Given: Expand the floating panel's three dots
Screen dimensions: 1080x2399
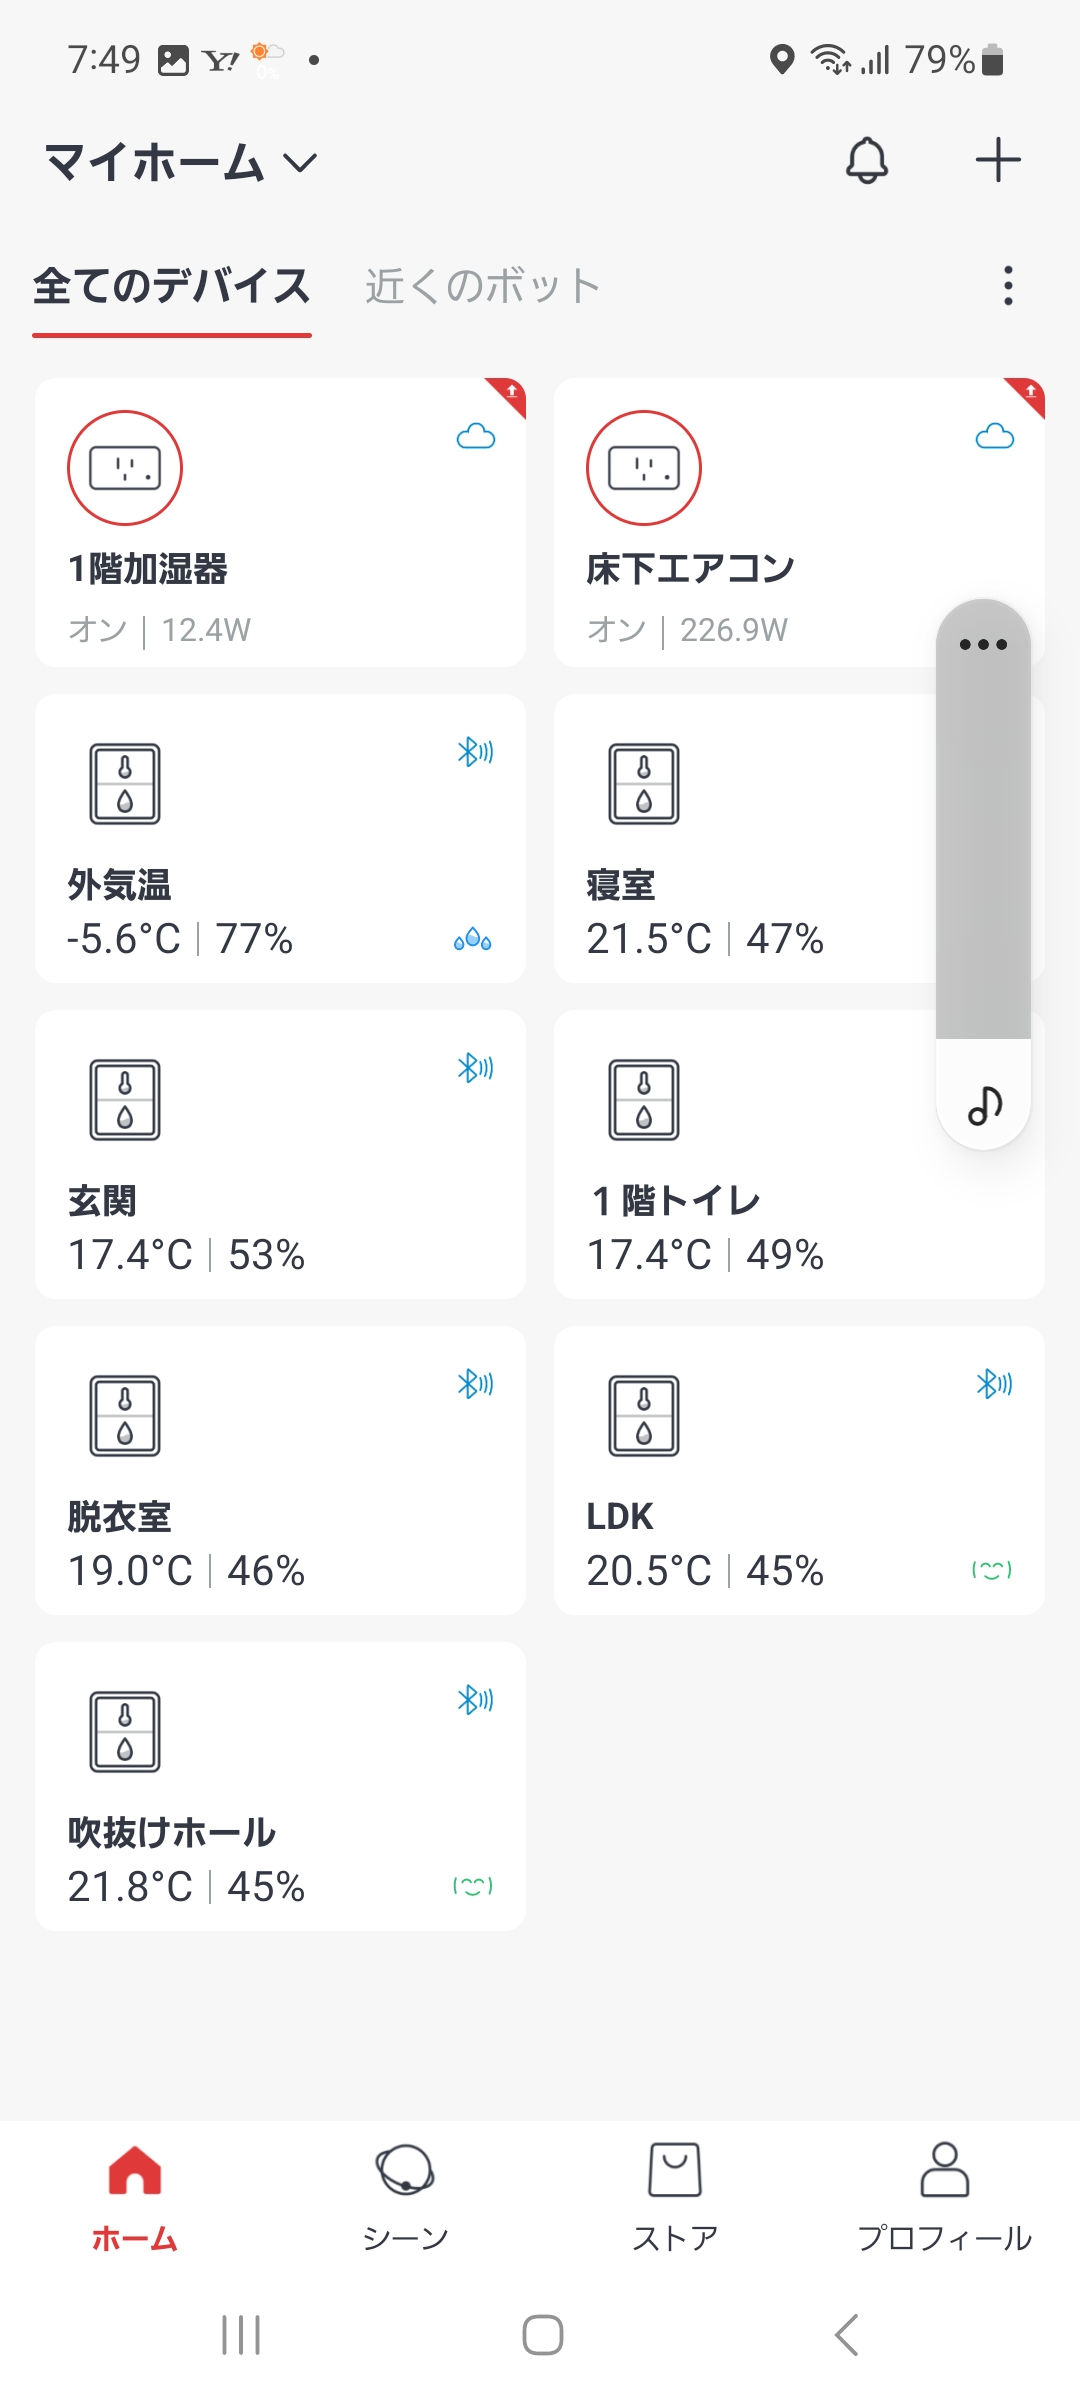Looking at the screenshot, I should point(983,645).
